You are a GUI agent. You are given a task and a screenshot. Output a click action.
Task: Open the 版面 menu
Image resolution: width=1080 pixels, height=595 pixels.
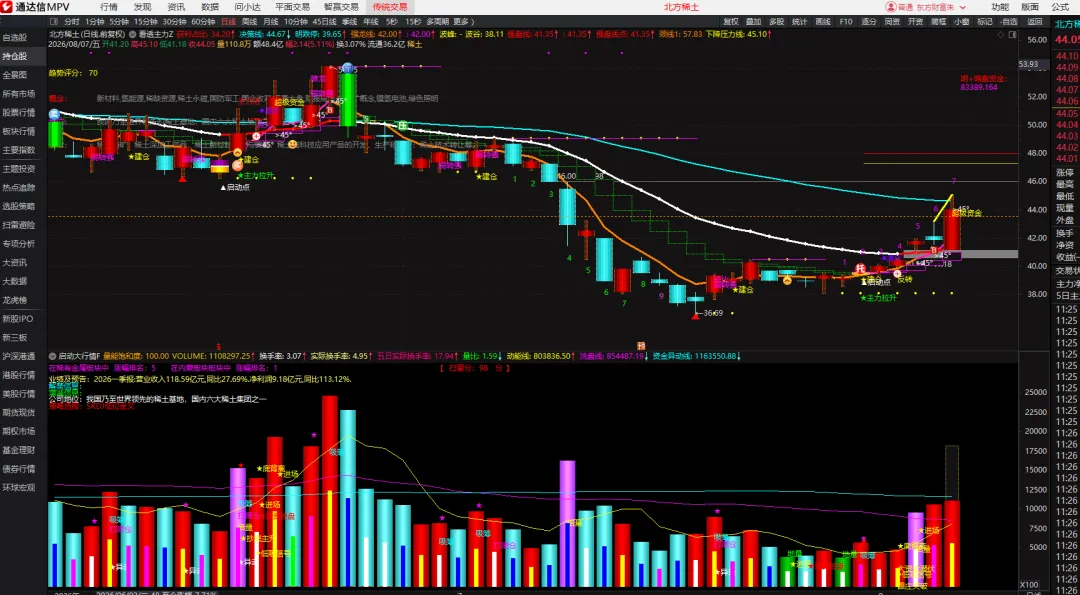coord(1030,7)
